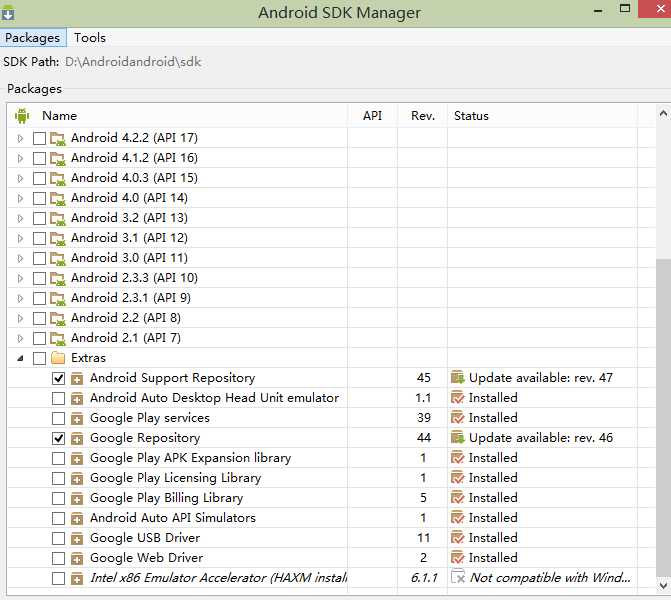The height and width of the screenshot is (600, 671).
Task: Click the SDK Manager title bar icon
Action: coord(8,13)
